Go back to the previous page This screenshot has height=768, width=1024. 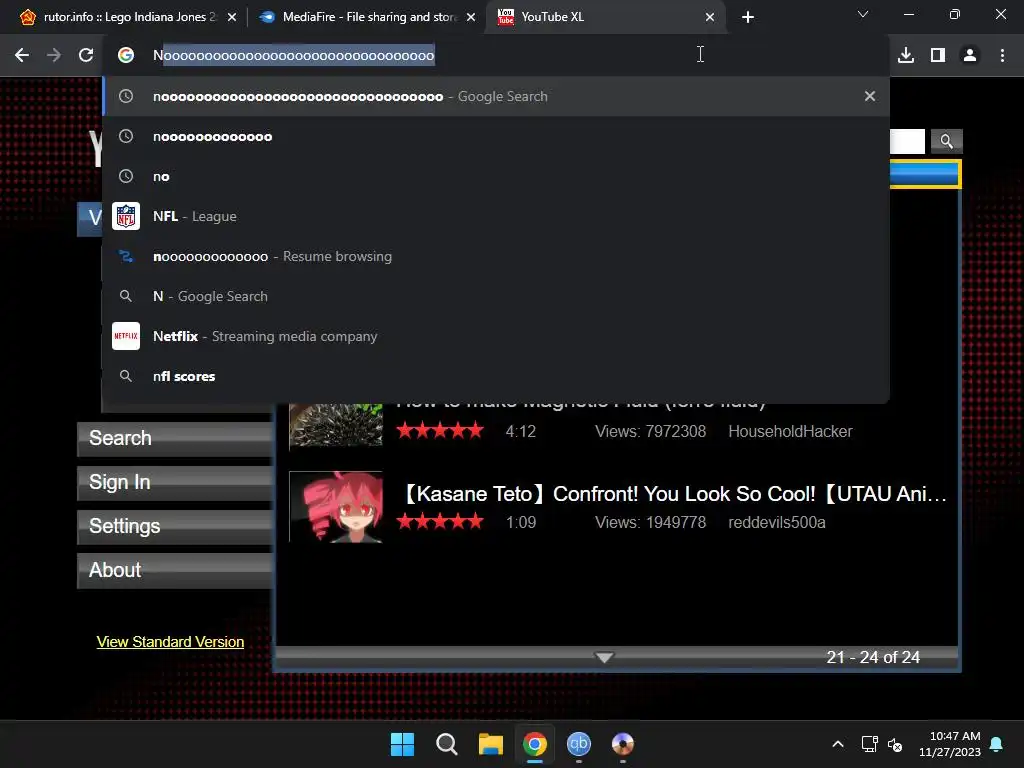[22, 55]
